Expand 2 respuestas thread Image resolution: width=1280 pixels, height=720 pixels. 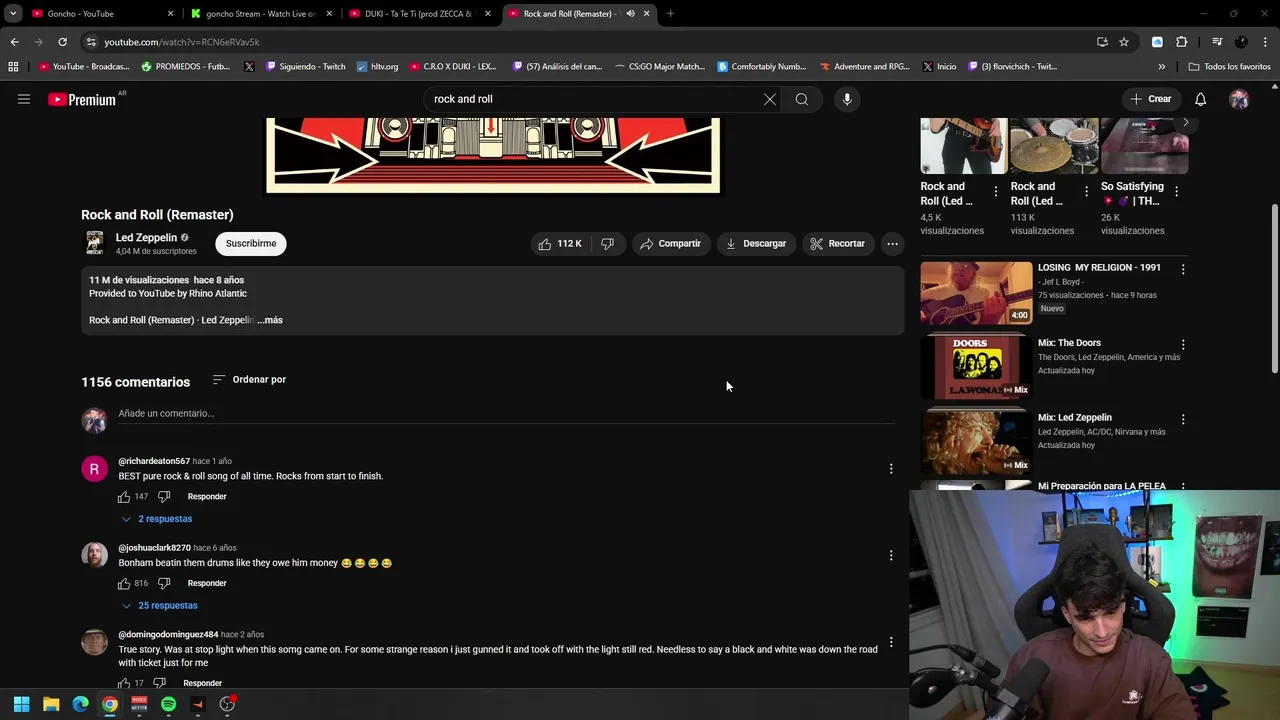point(157,519)
